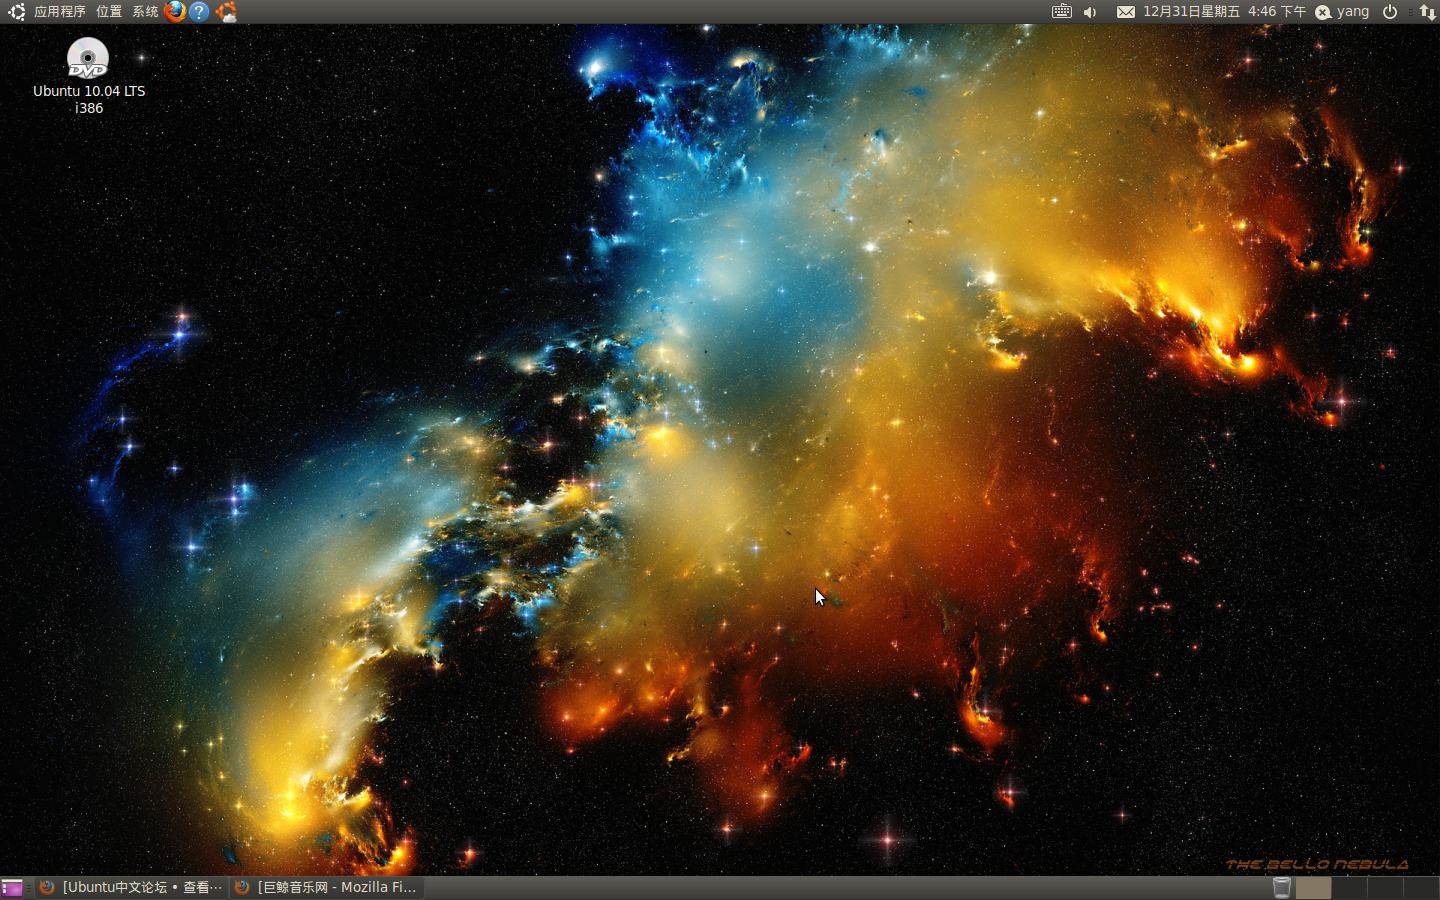1440x900 pixels.
Task: Open the keyboard input method indicator
Action: point(1062,12)
